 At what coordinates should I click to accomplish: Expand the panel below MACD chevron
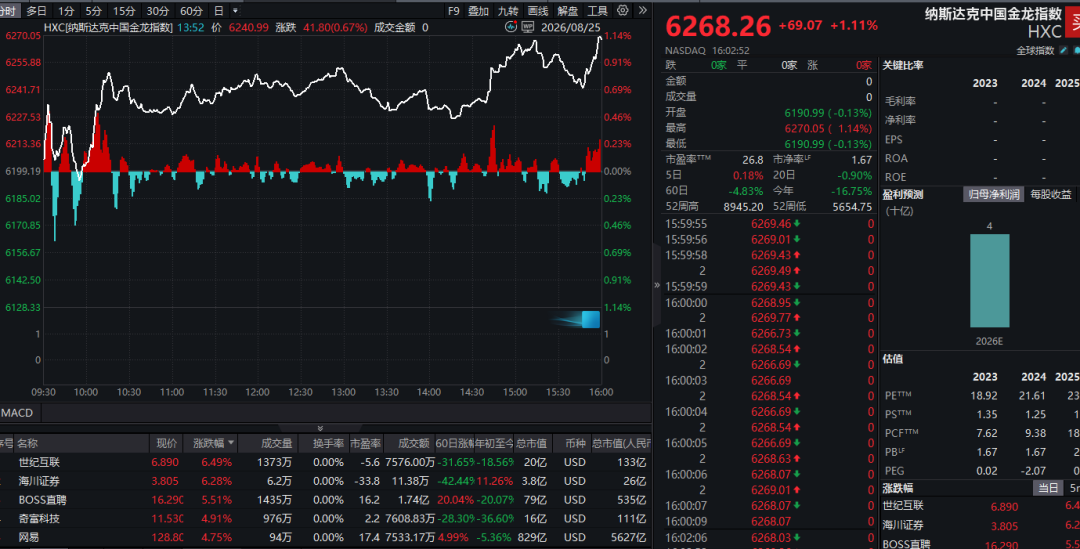(320, 428)
